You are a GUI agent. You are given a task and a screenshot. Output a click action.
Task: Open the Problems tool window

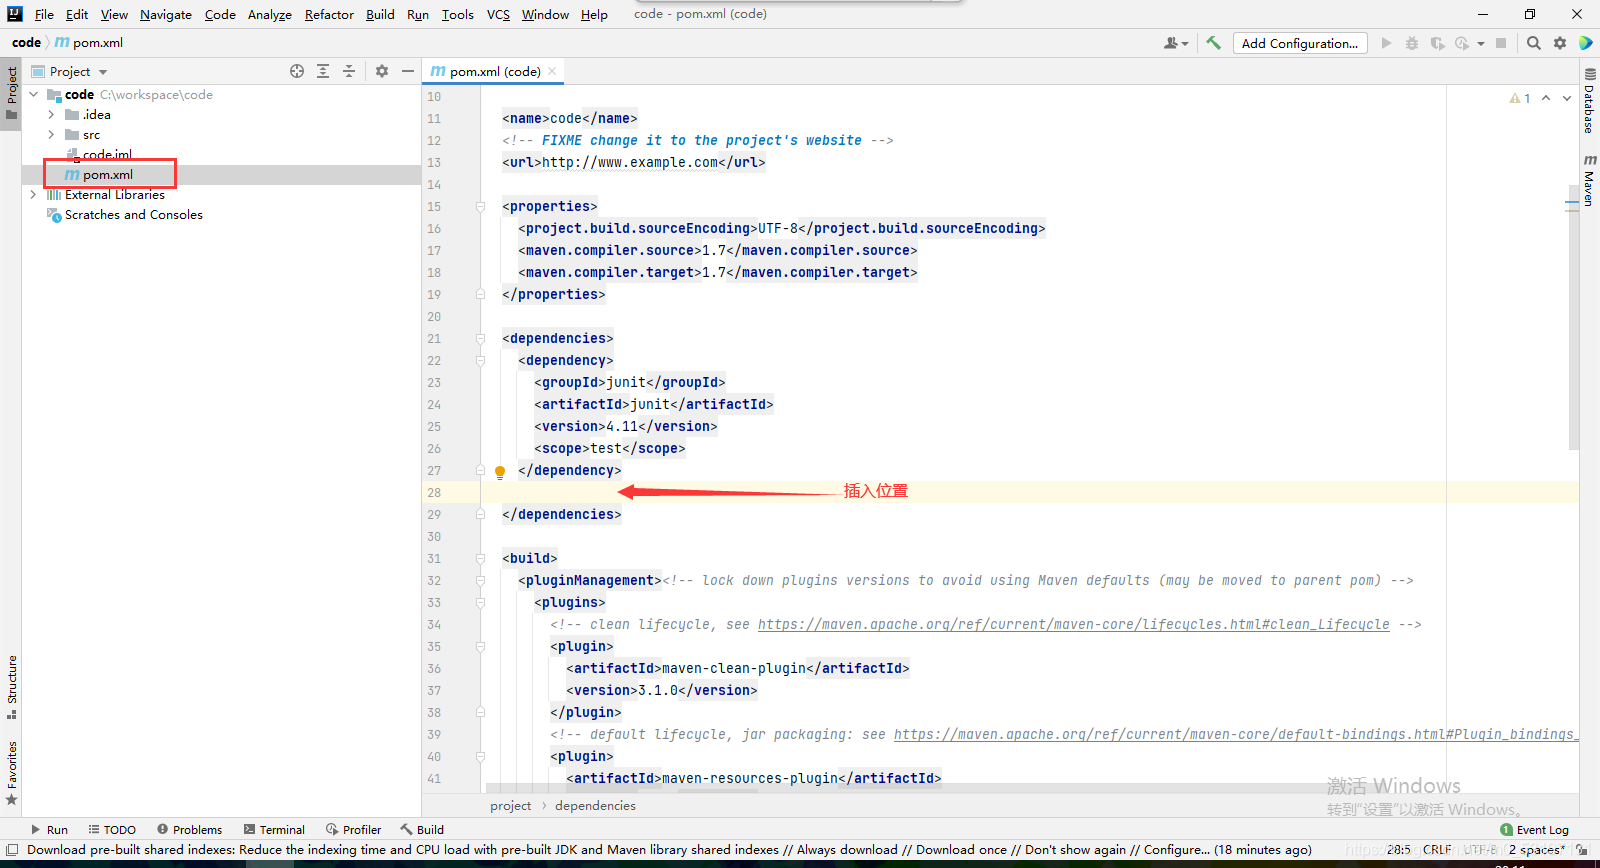190,829
